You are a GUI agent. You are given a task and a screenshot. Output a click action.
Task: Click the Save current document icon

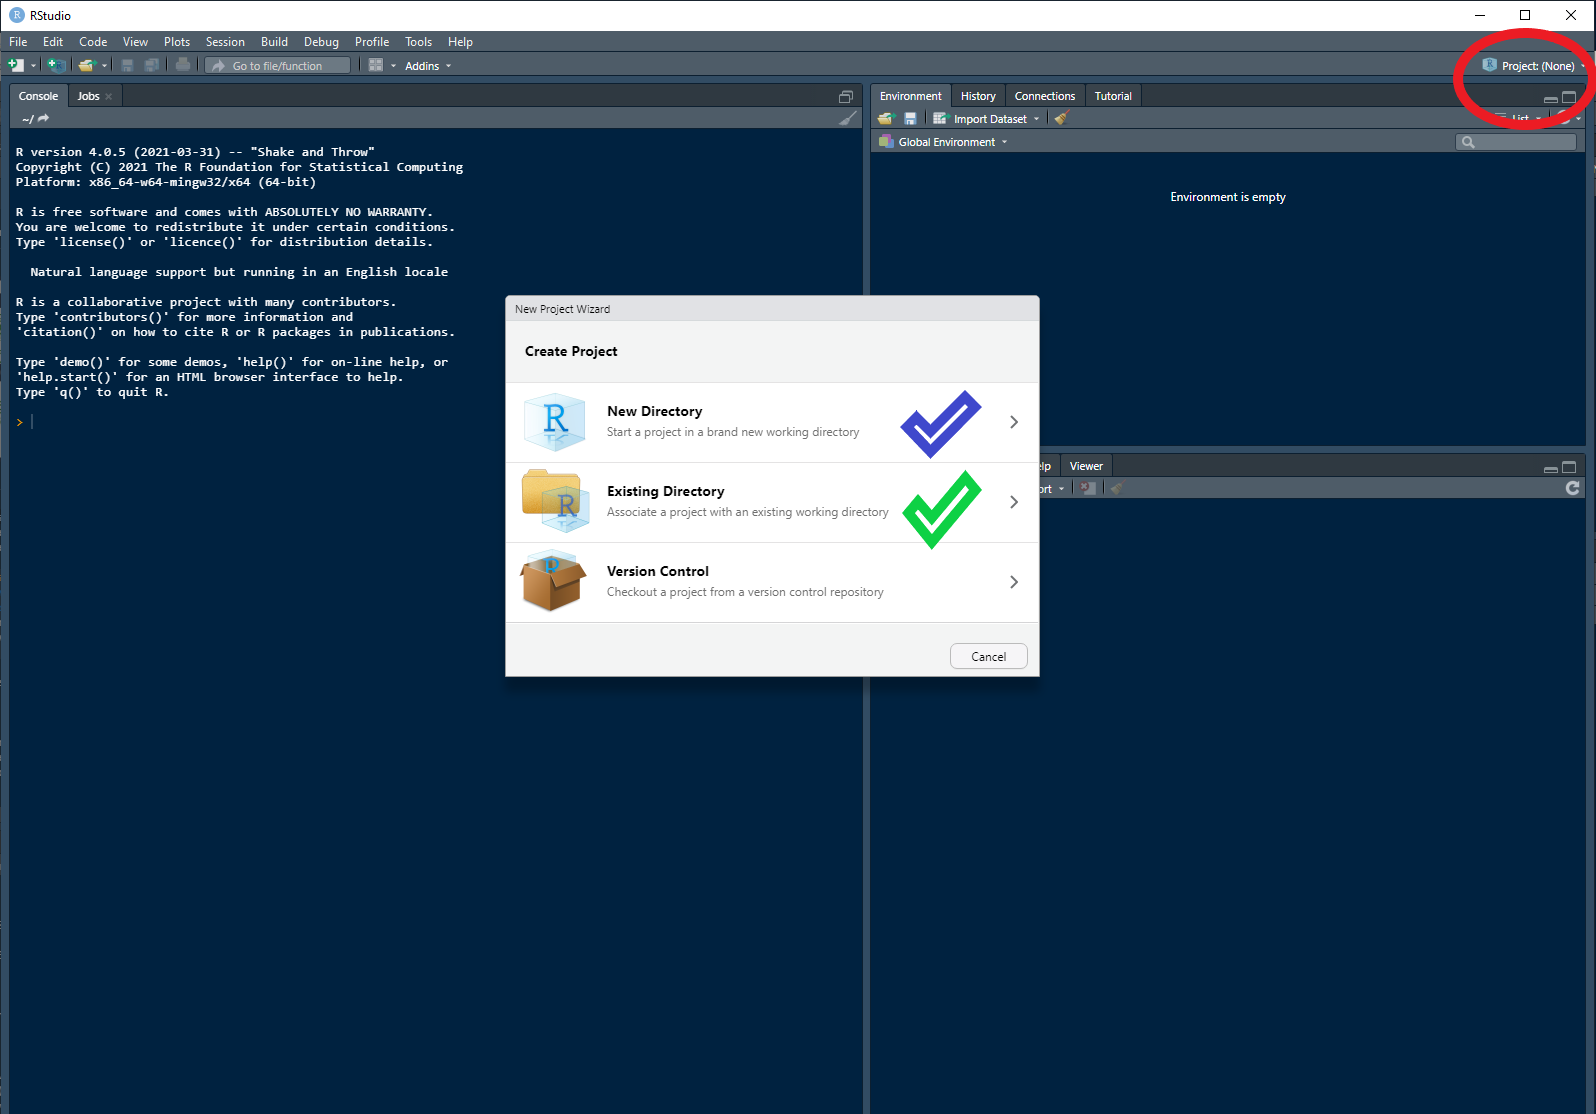point(127,65)
